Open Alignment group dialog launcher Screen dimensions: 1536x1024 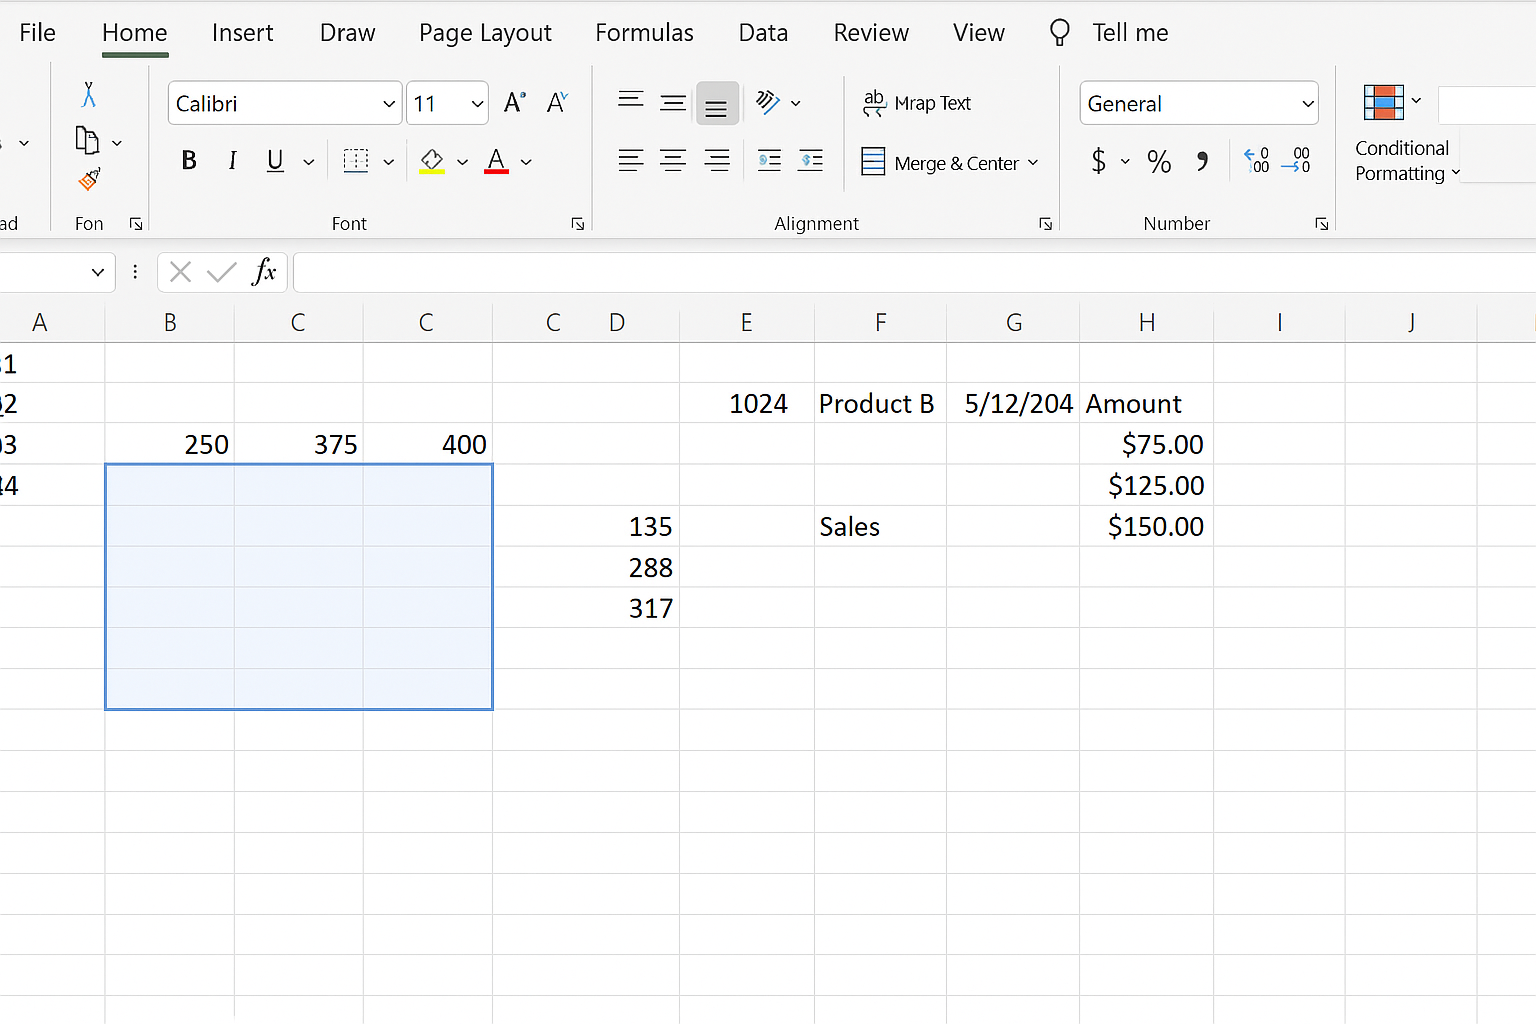1045,224
